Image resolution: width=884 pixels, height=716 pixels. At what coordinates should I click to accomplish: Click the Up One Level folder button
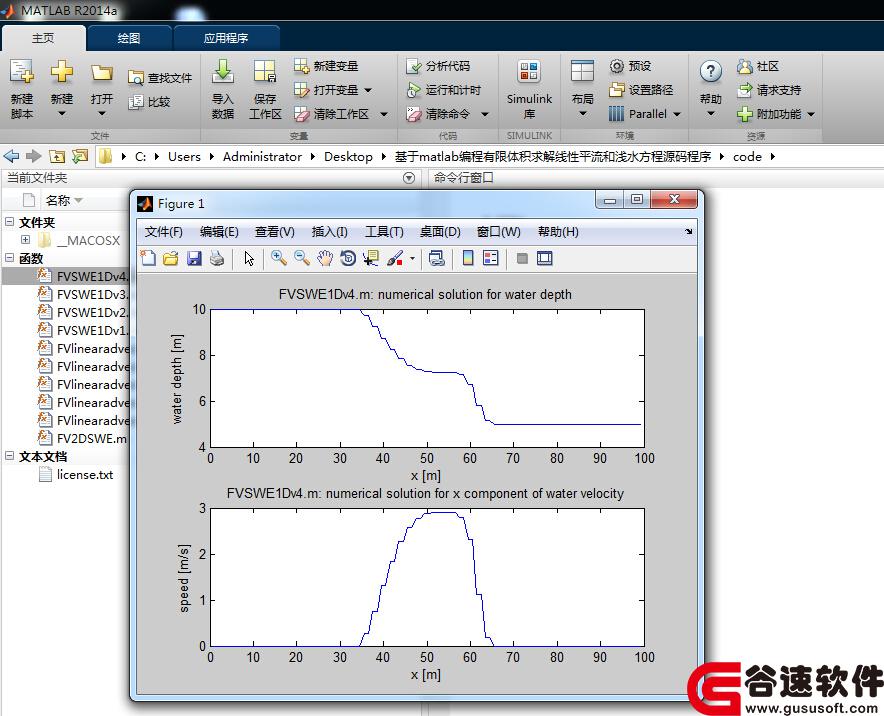tap(57, 156)
